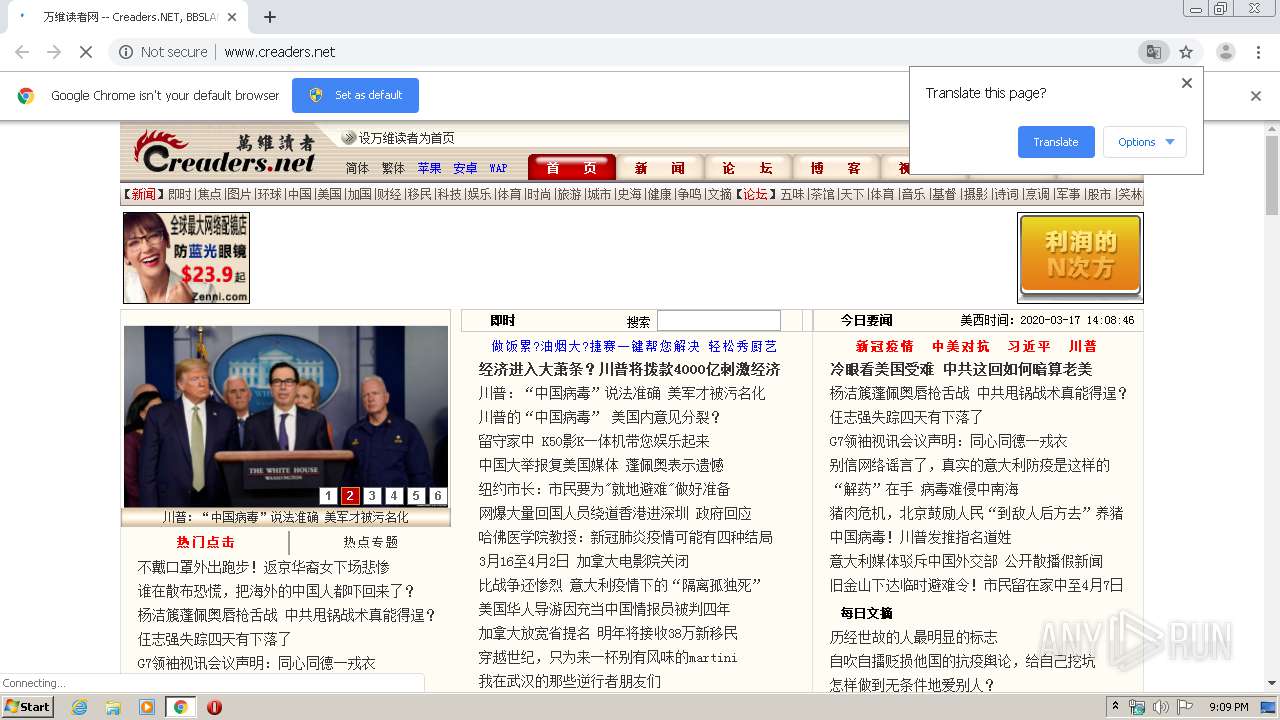The width and height of the screenshot is (1280, 720).
Task: Open Internet Explorer from taskbar
Action: (x=79, y=707)
